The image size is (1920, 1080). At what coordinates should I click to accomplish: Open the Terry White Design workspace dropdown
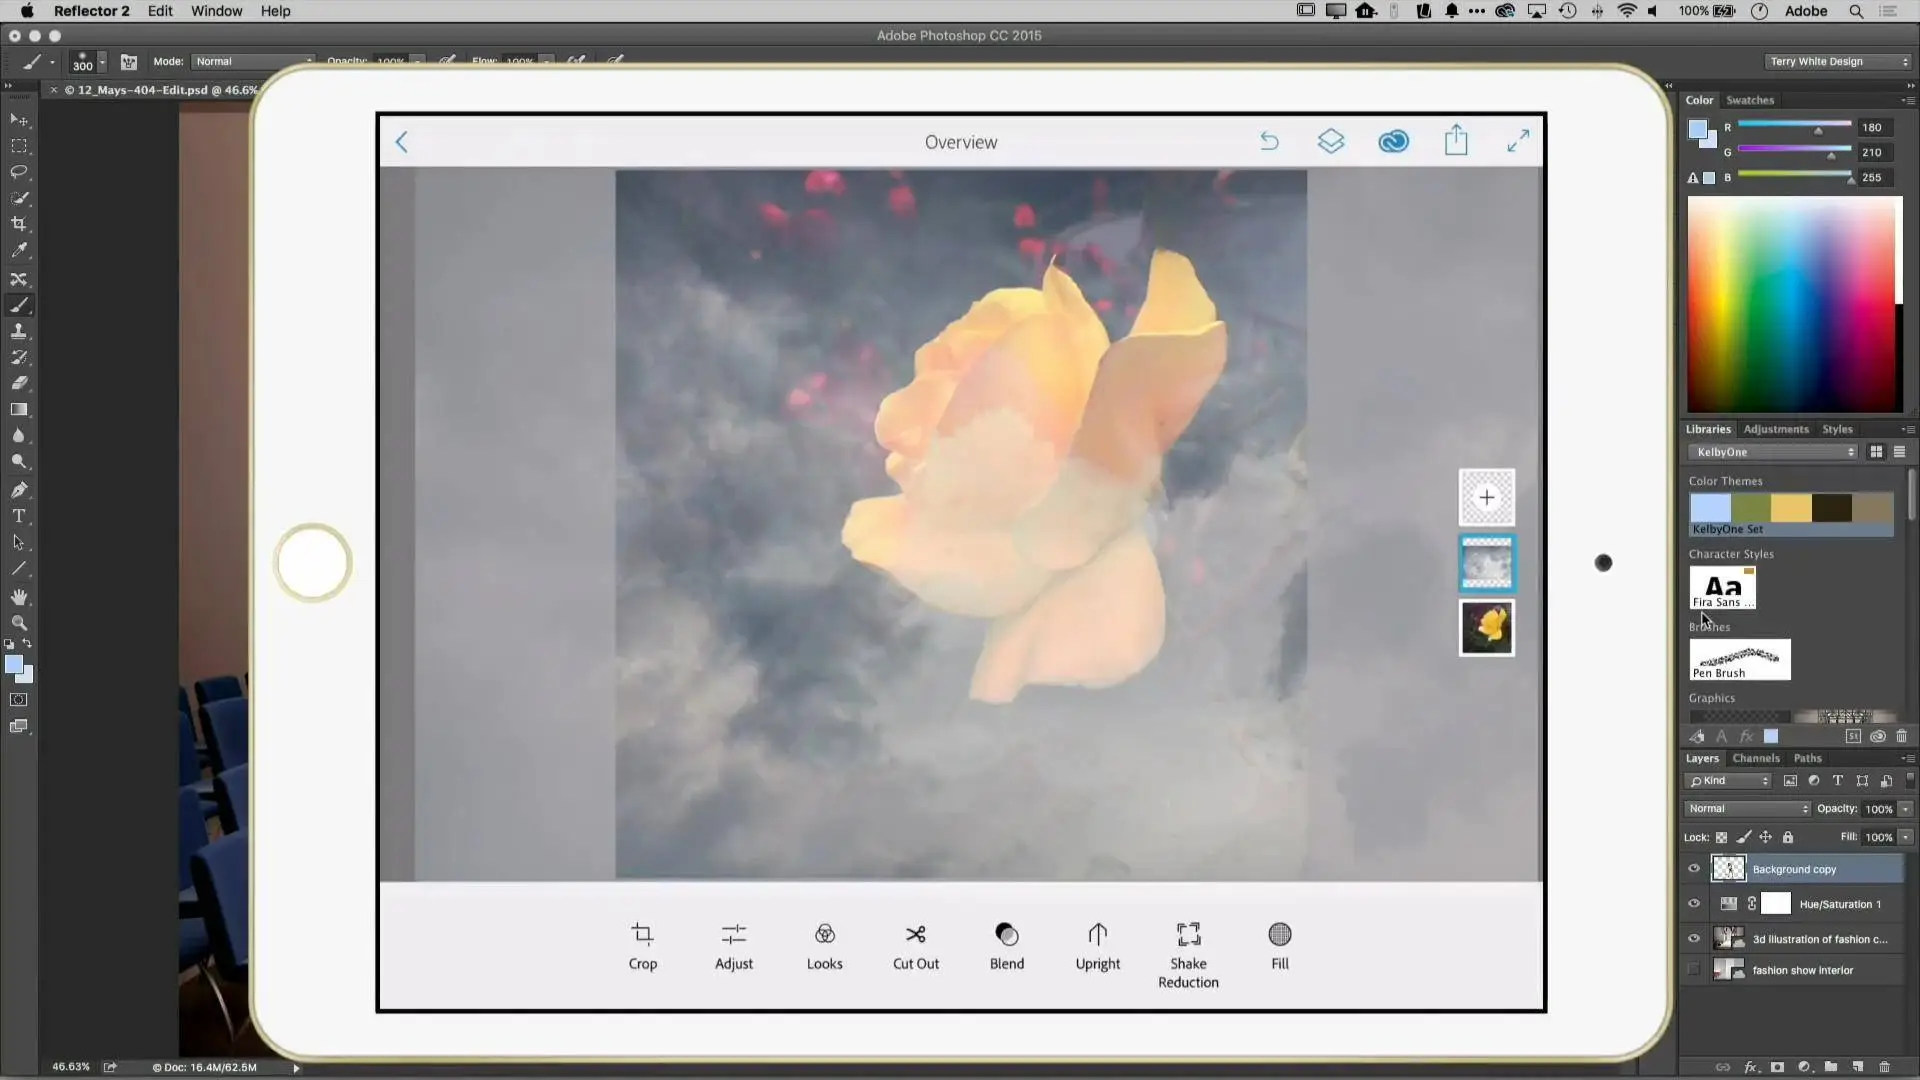click(x=1838, y=61)
